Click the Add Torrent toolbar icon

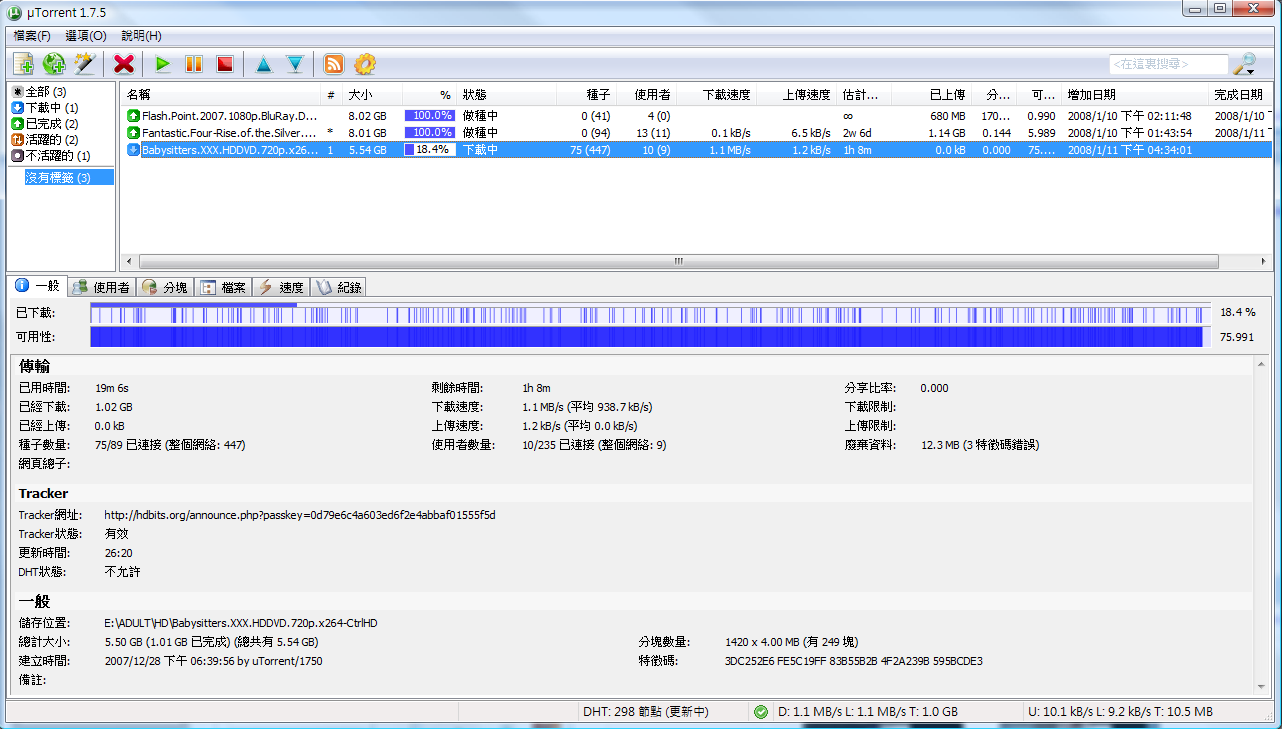click(x=23, y=64)
